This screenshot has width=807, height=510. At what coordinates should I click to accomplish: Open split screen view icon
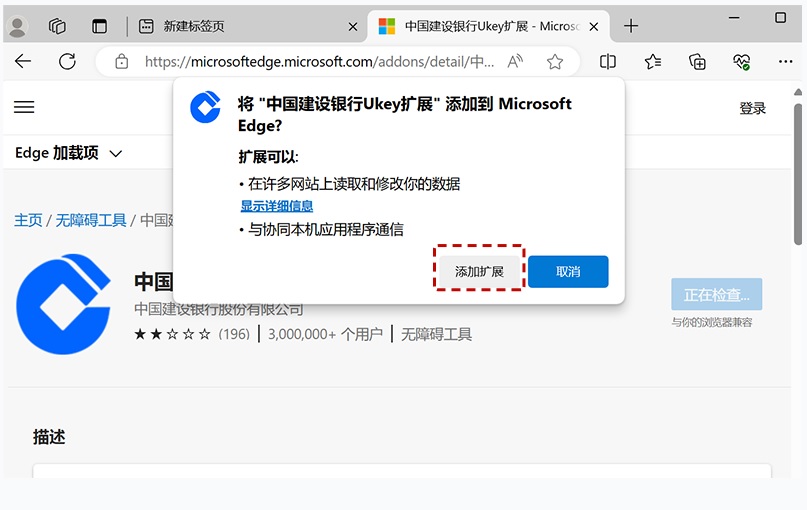point(608,62)
